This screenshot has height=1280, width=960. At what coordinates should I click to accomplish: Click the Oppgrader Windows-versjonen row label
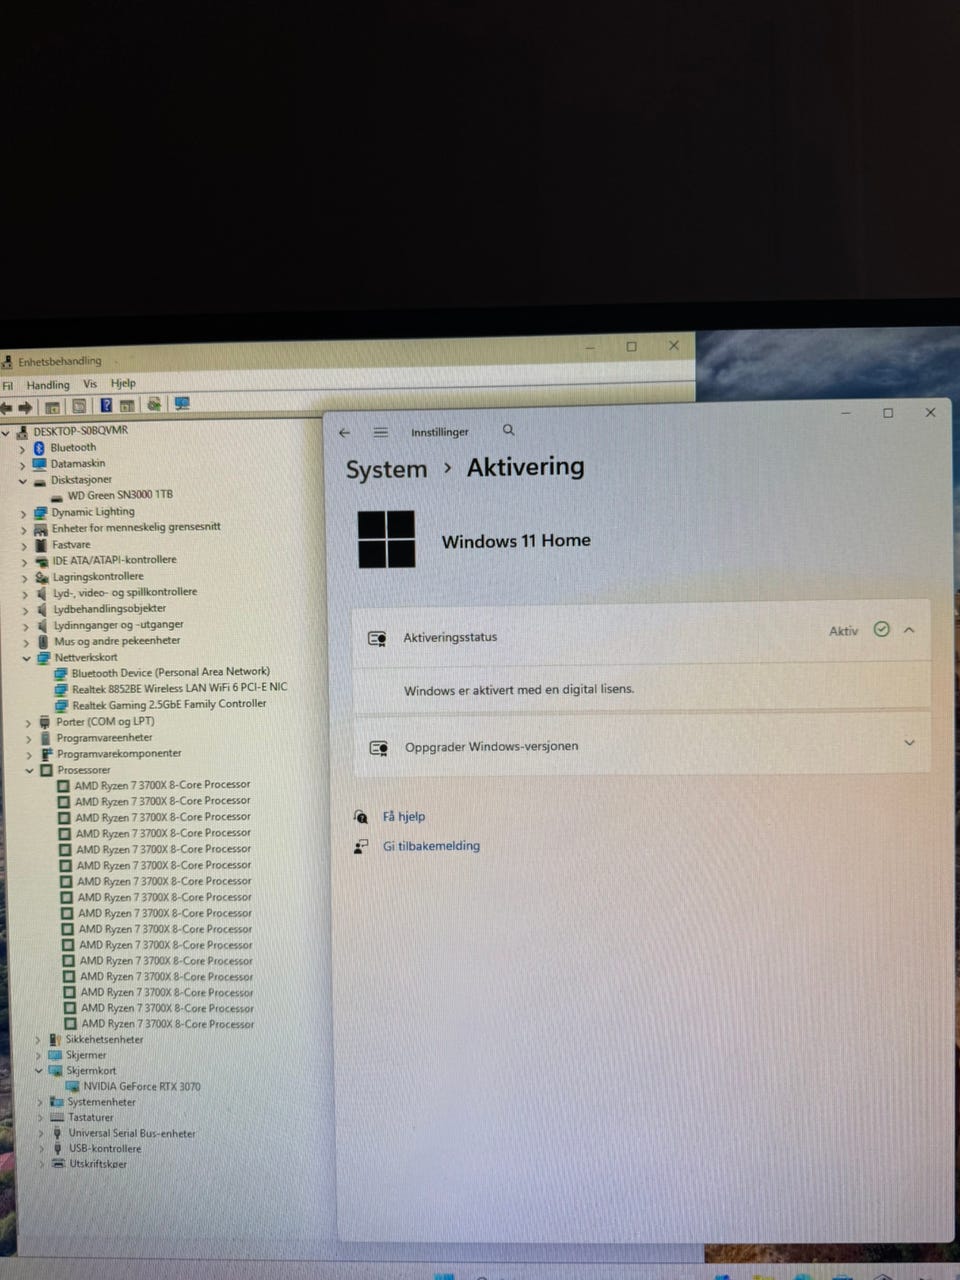(491, 747)
